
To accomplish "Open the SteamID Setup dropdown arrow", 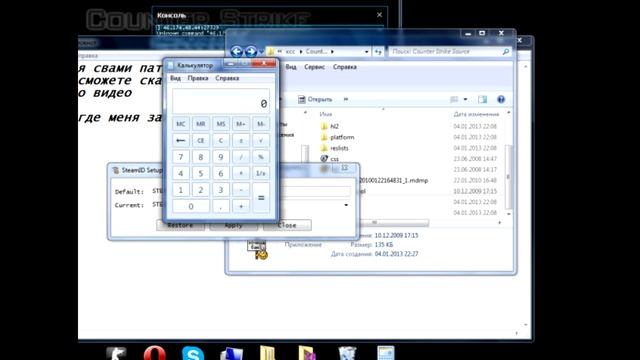I will [x=346, y=205].
